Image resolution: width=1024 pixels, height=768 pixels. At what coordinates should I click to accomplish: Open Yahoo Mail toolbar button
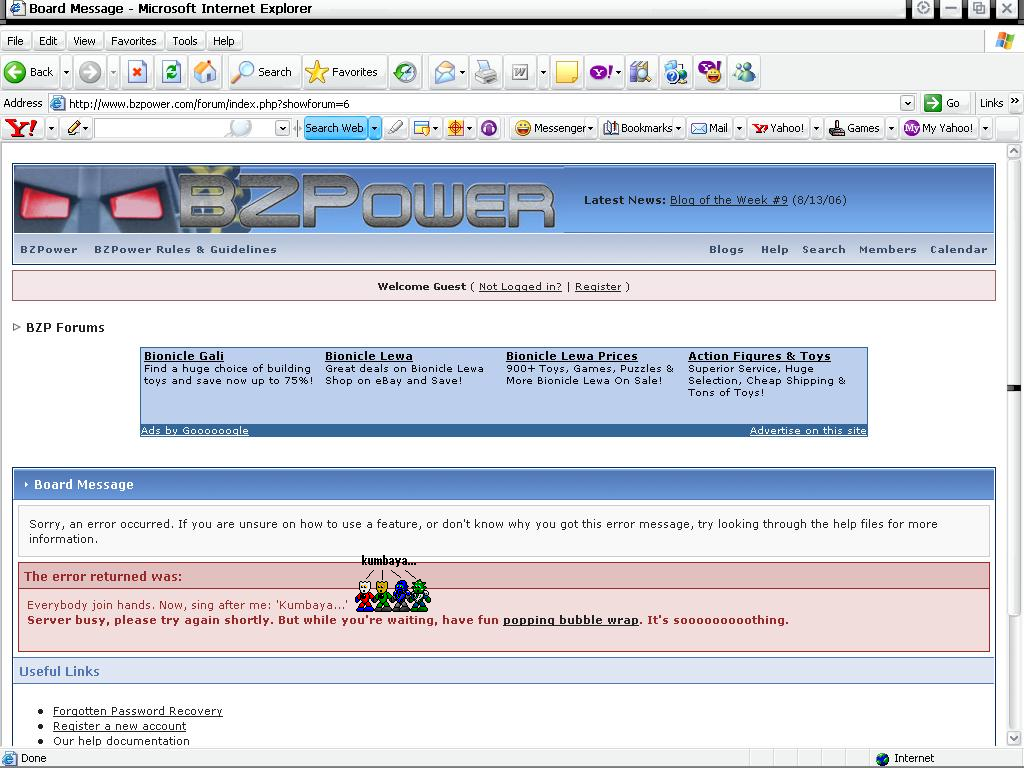pos(709,128)
